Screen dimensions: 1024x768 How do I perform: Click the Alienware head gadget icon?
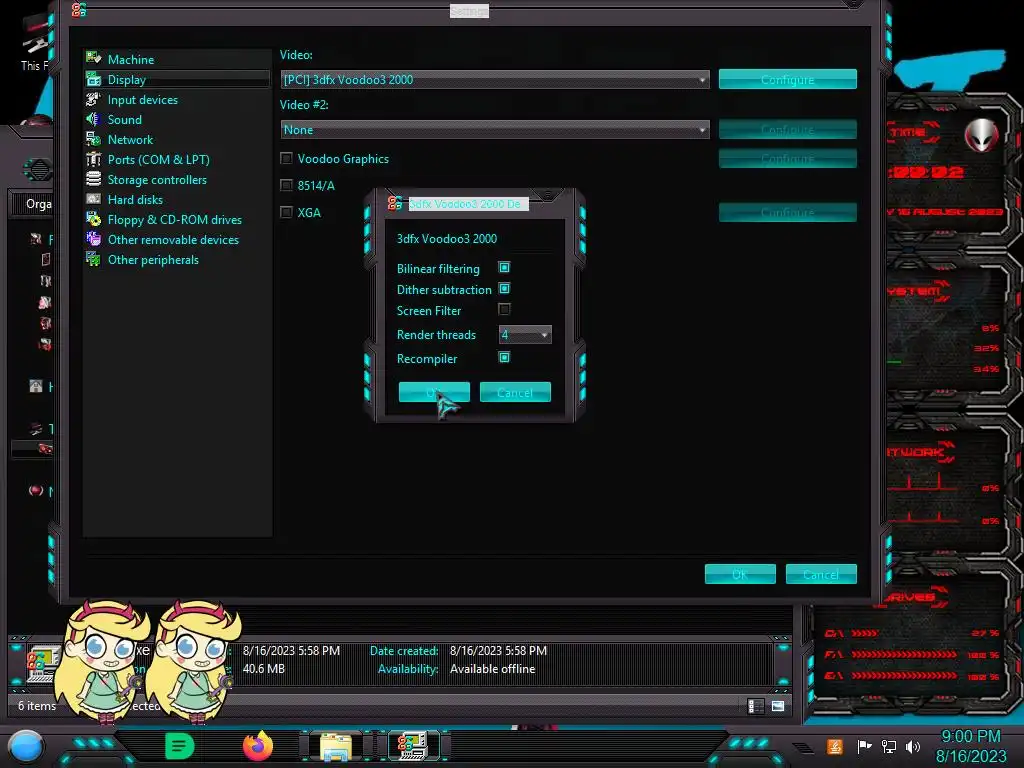tap(982, 135)
